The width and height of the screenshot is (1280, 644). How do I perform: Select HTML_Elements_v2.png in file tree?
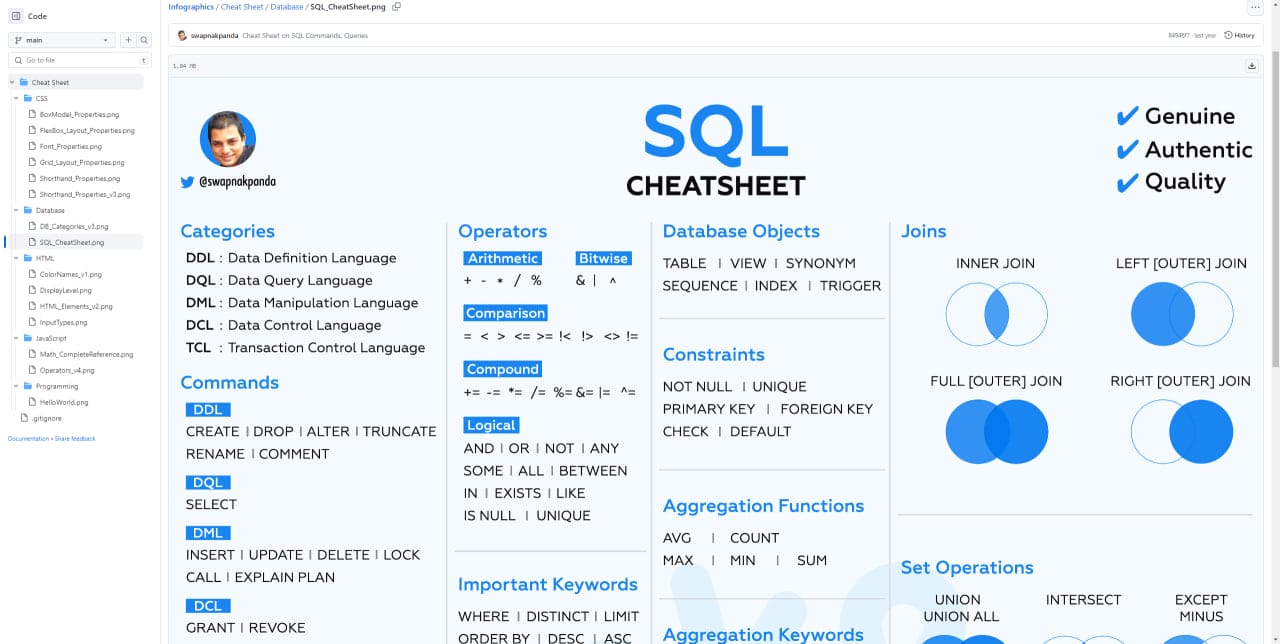[x=76, y=306]
